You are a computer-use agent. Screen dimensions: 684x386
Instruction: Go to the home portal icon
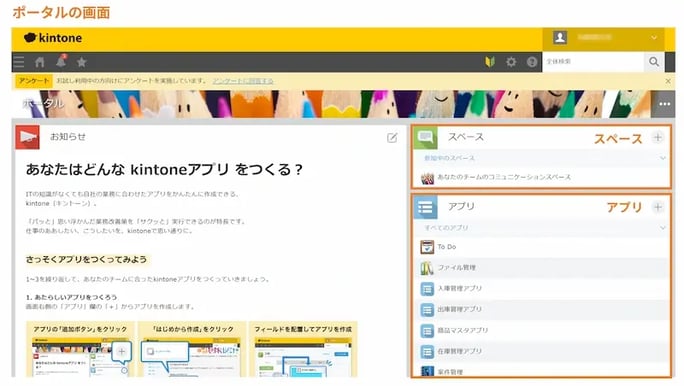40,62
